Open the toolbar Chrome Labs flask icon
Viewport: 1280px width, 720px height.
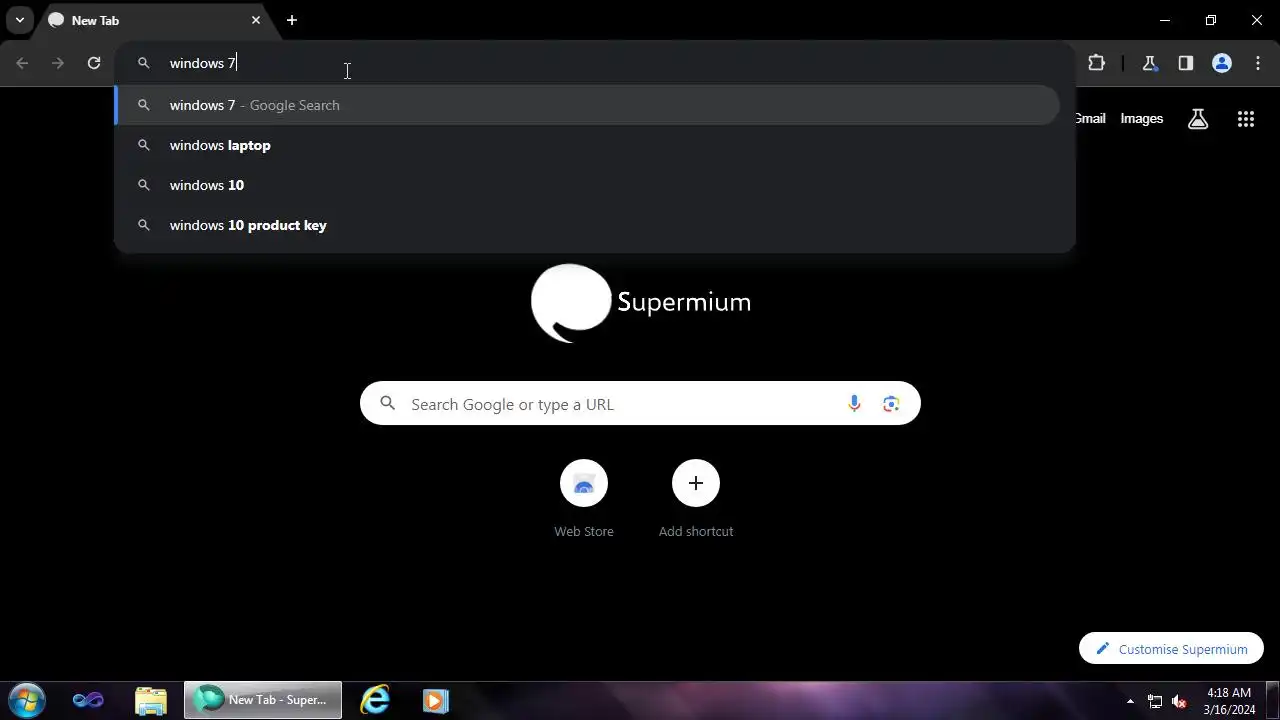coord(1150,63)
